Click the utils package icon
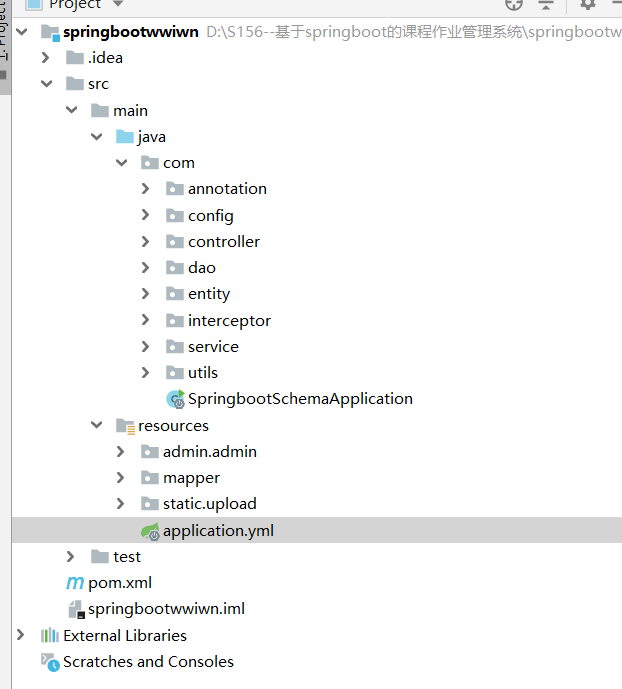 click(x=175, y=373)
